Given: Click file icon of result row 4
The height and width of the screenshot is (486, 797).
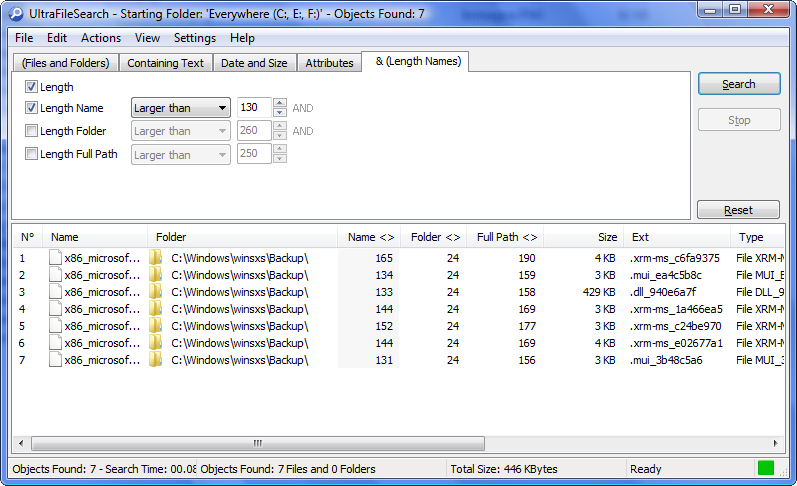Looking at the screenshot, I should point(55,309).
